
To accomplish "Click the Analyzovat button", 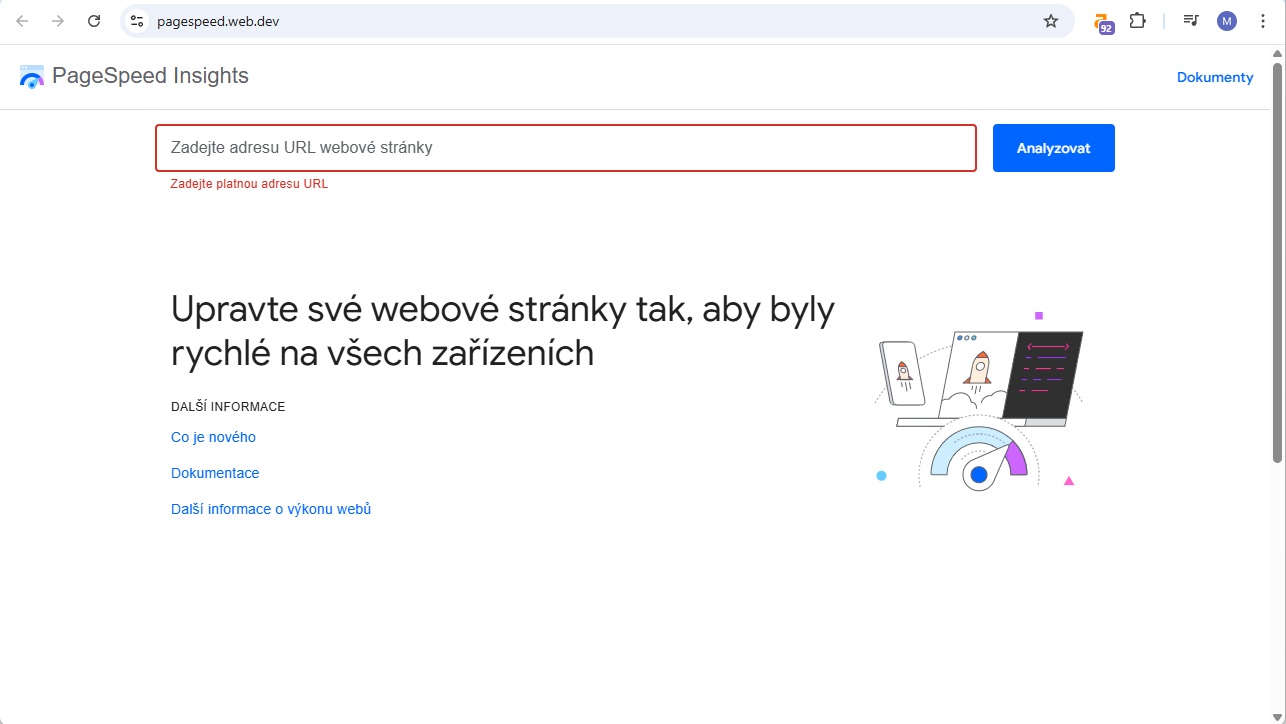I will (1053, 148).
